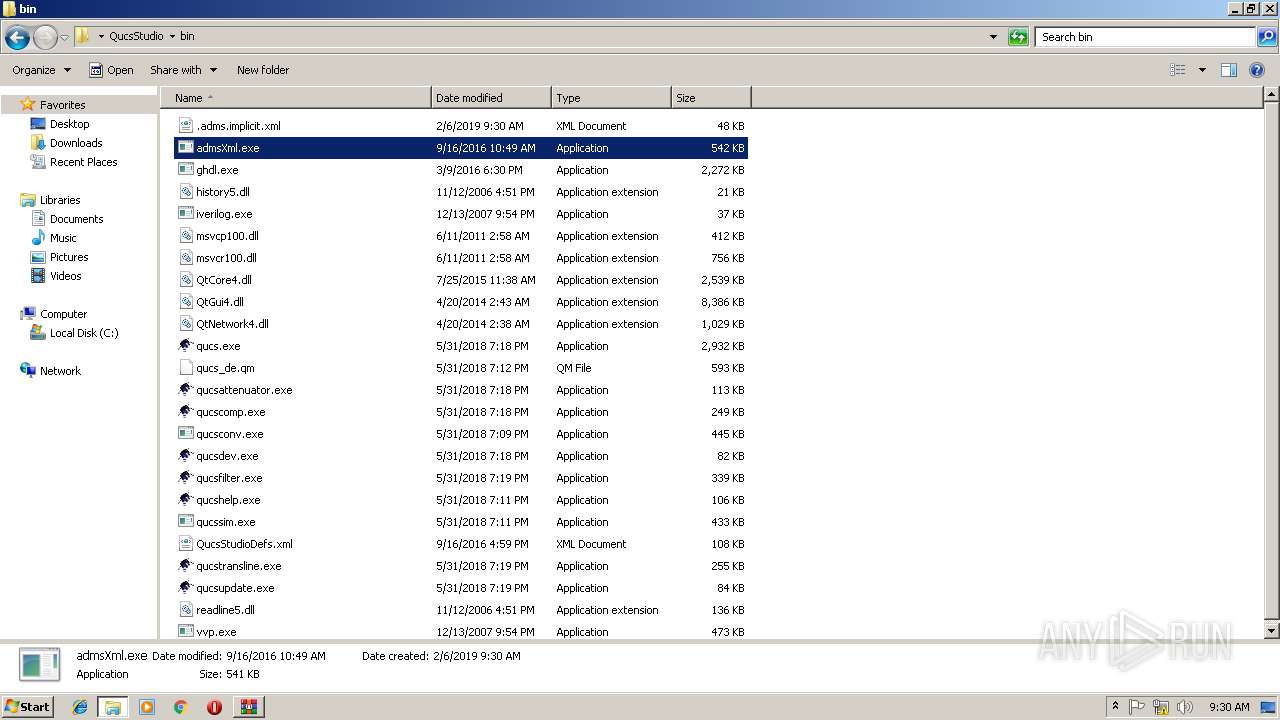Open Local Disk (C:)
The height and width of the screenshot is (720, 1280).
tap(84, 333)
